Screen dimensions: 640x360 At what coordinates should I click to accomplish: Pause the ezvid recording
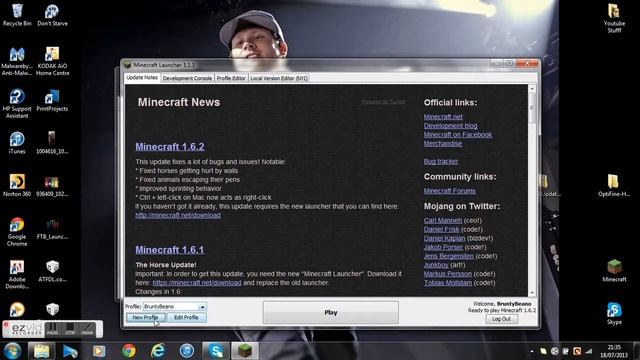click(52, 329)
